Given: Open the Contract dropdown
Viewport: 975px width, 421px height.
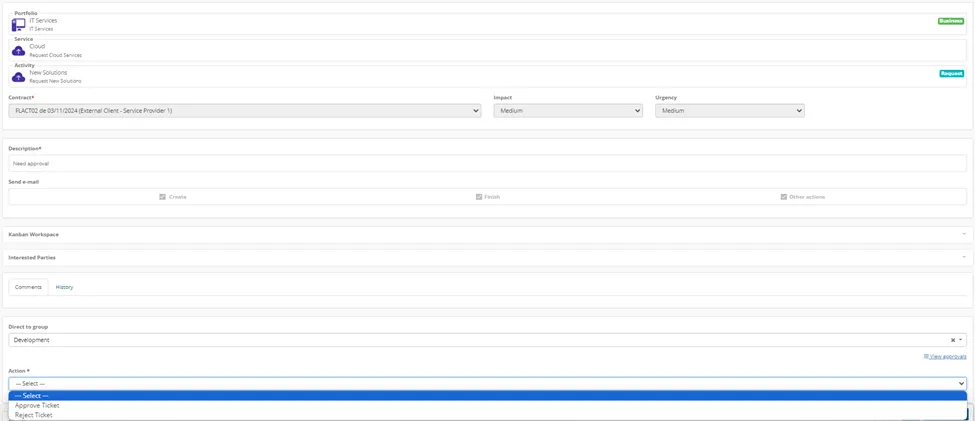Looking at the screenshot, I should click(245, 111).
